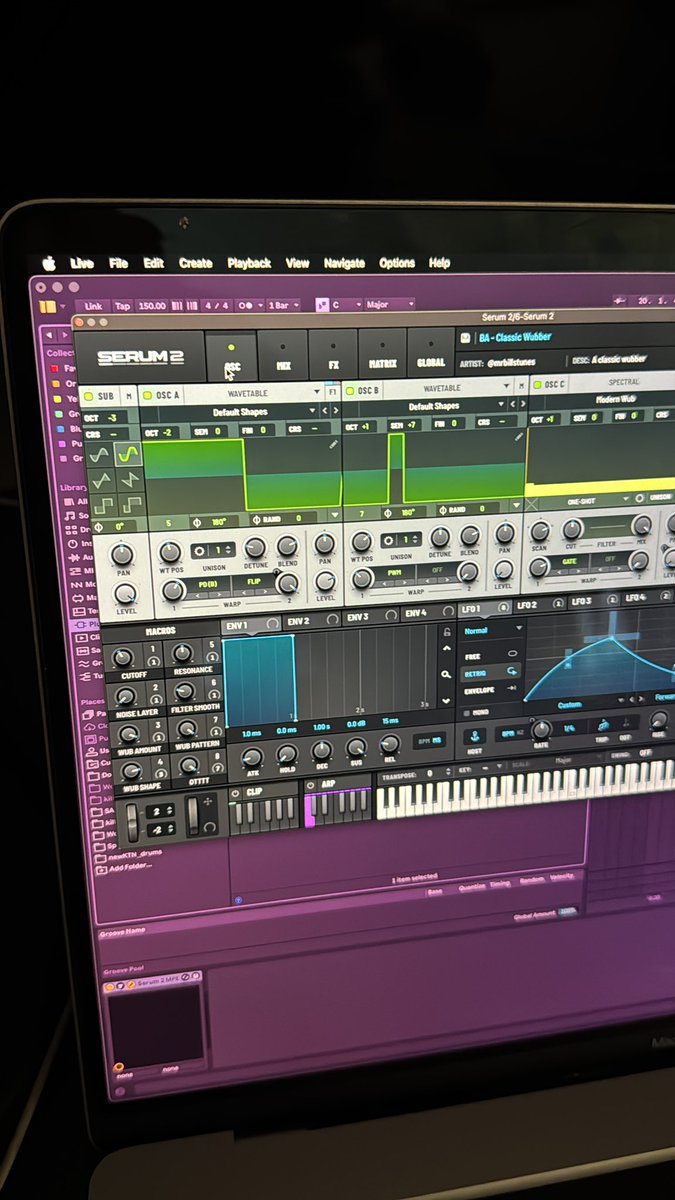675x1200 pixels.
Task: Click the 150.00 tempo field
Action: (x=153, y=306)
